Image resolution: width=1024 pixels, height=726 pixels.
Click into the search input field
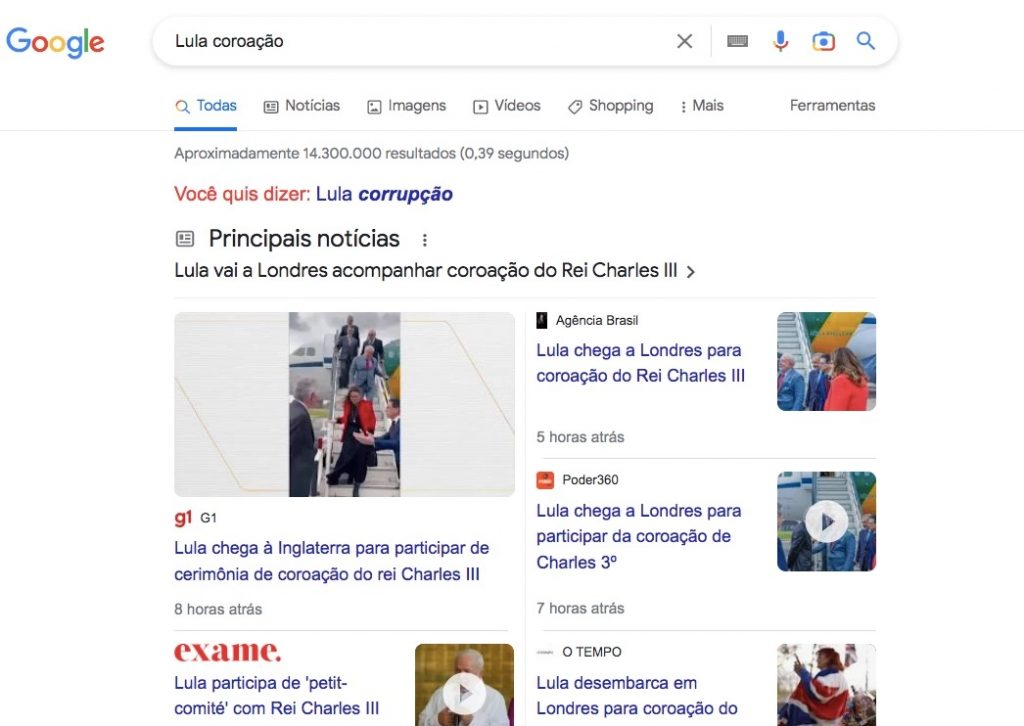[x=418, y=41]
